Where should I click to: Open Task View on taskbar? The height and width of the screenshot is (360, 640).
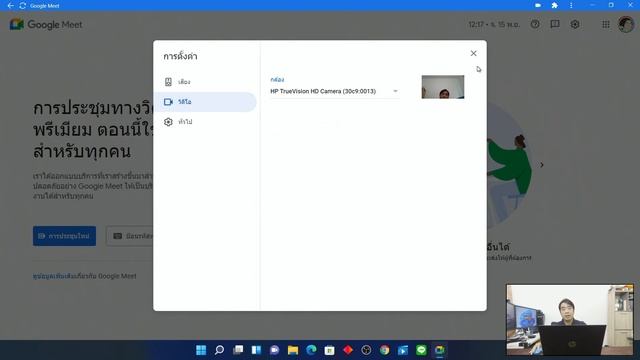point(238,350)
